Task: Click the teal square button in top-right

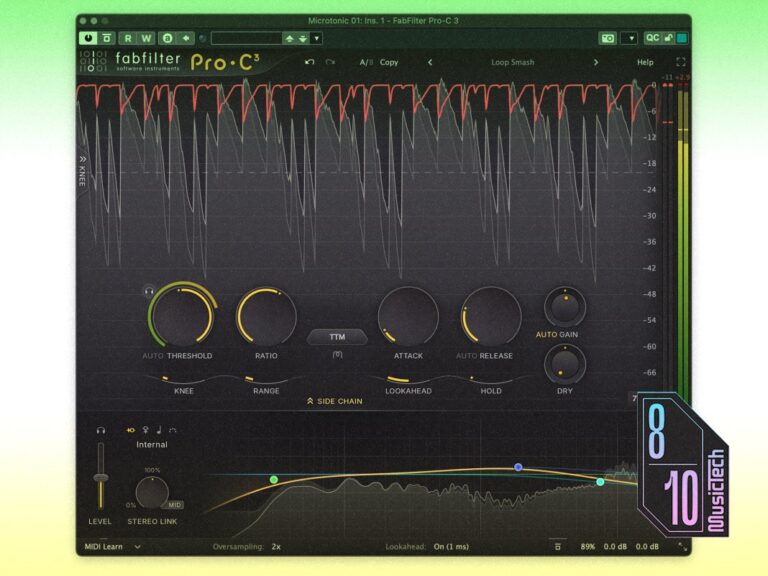Action: click(681, 38)
